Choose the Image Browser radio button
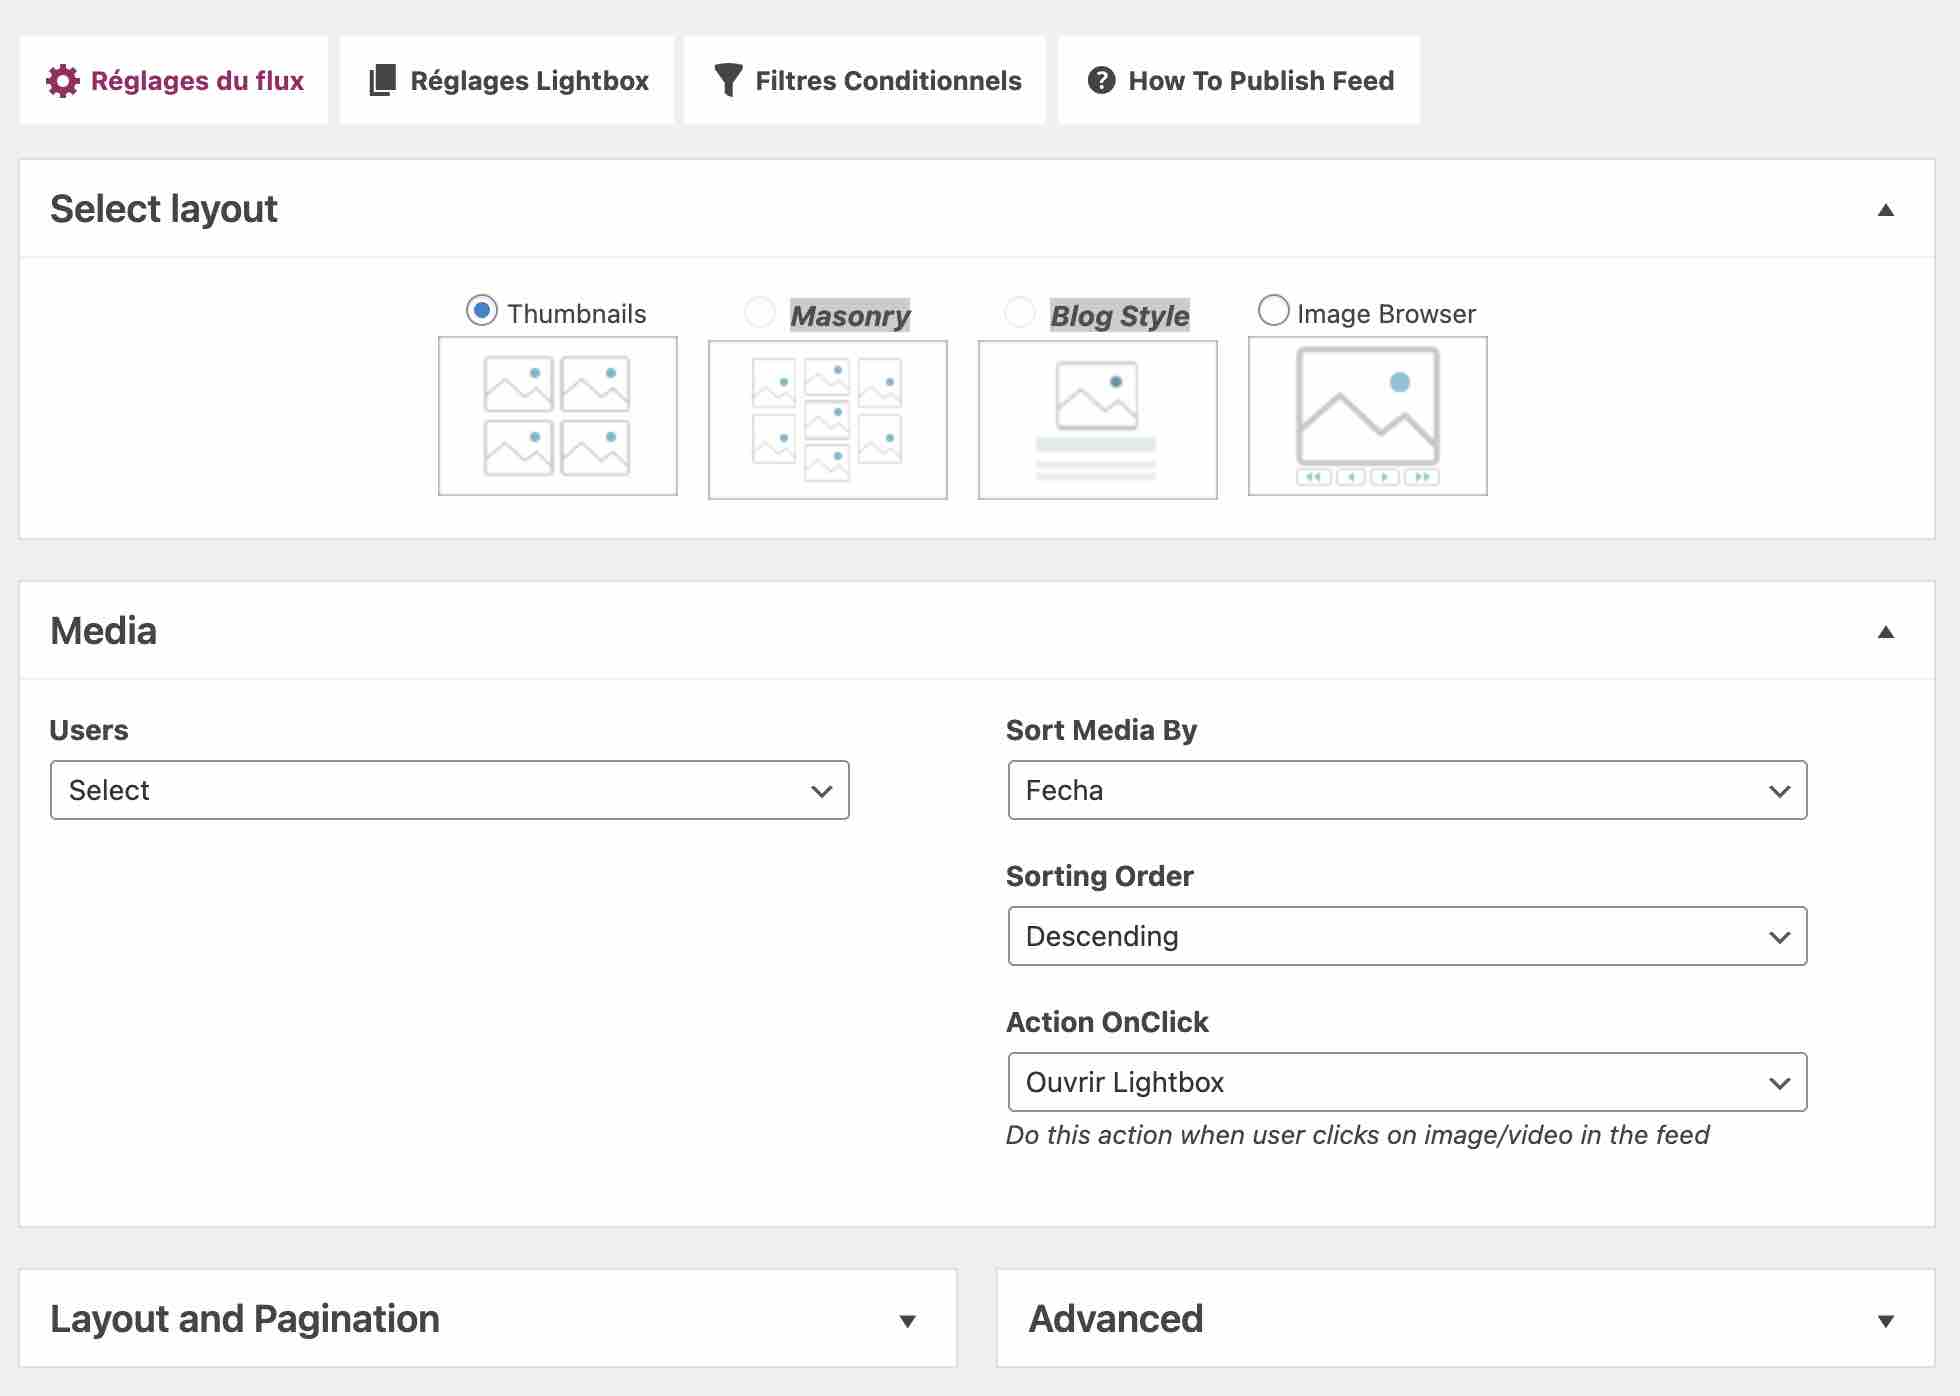This screenshot has width=1960, height=1396. [1273, 311]
